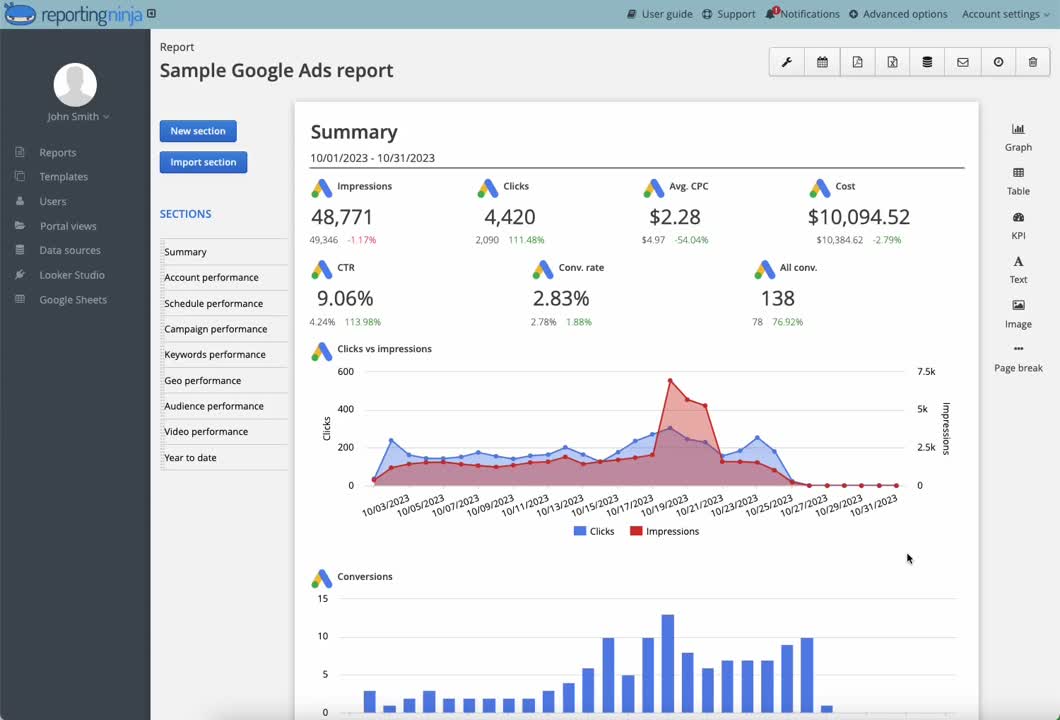Export the report as PDF
1060x720 pixels.
857,62
